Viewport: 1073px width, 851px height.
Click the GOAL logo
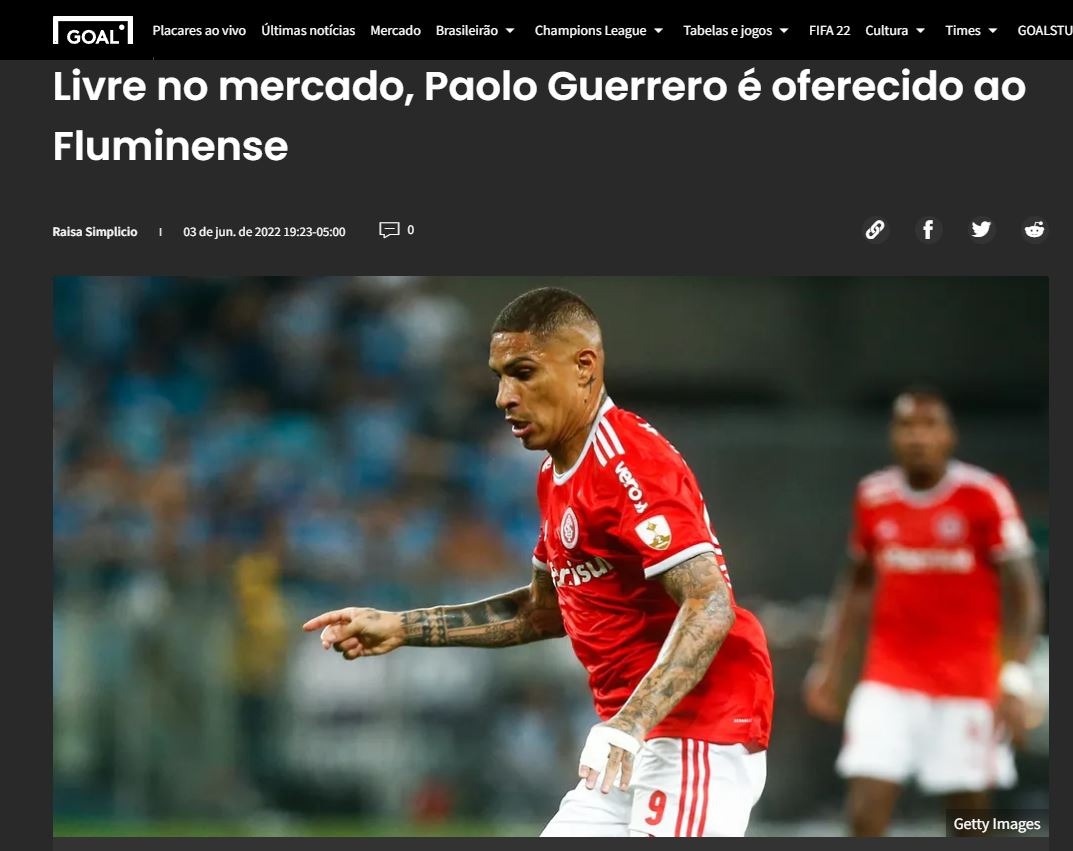point(92,30)
